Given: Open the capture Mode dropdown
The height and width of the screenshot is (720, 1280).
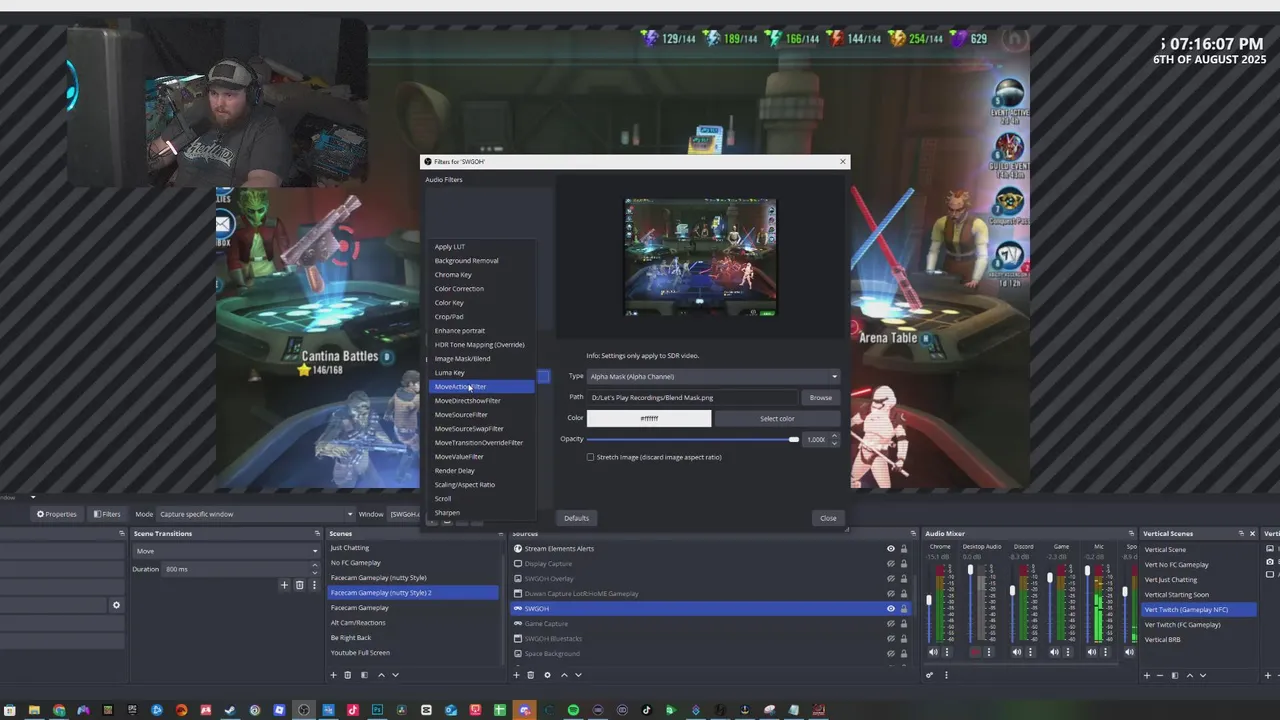Looking at the screenshot, I should click(x=256, y=514).
